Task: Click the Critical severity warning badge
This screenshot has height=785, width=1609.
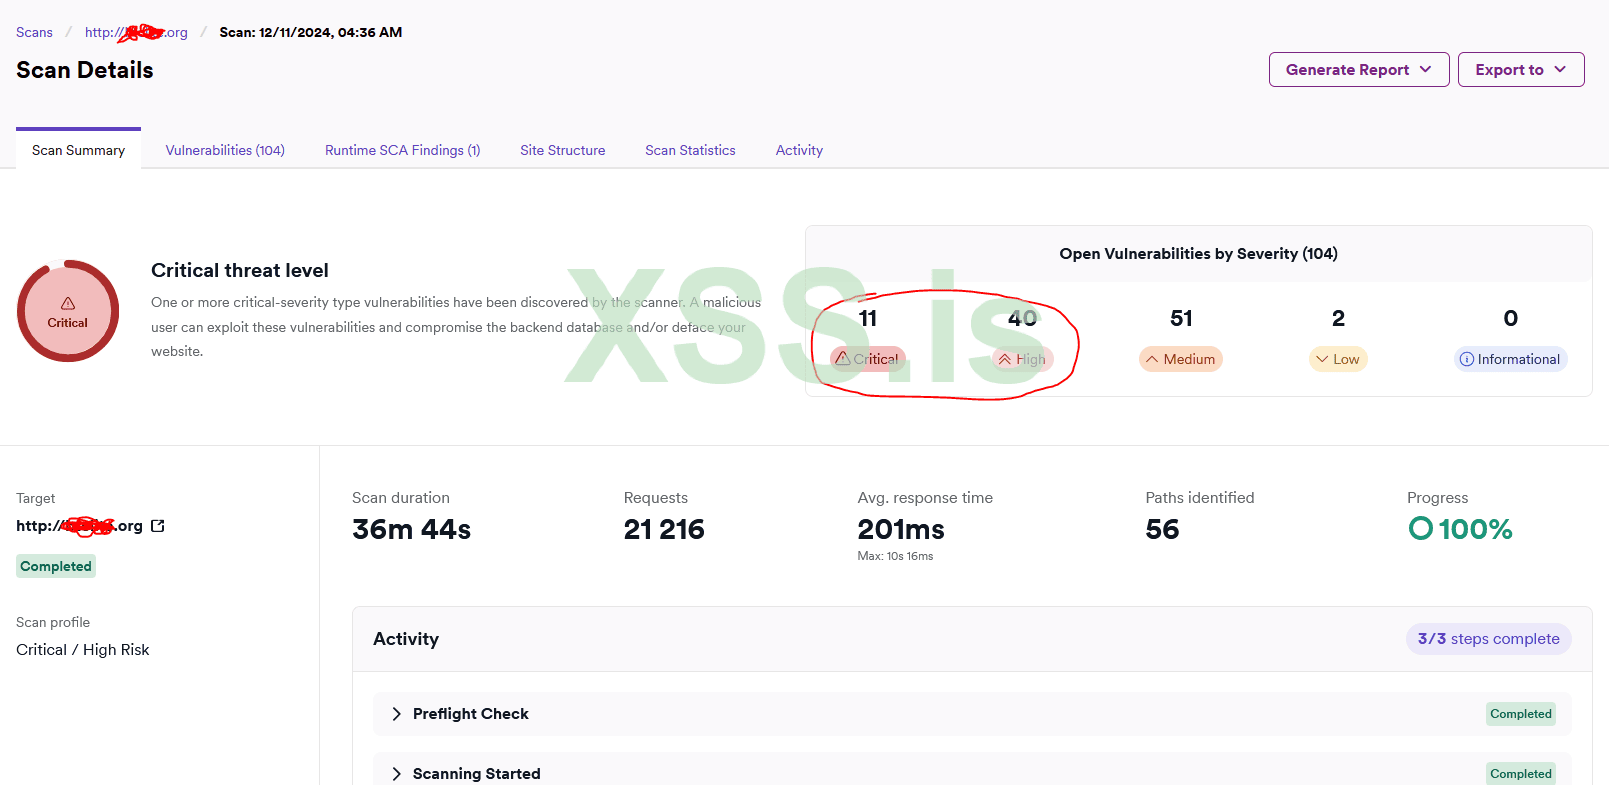Action: (867, 359)
